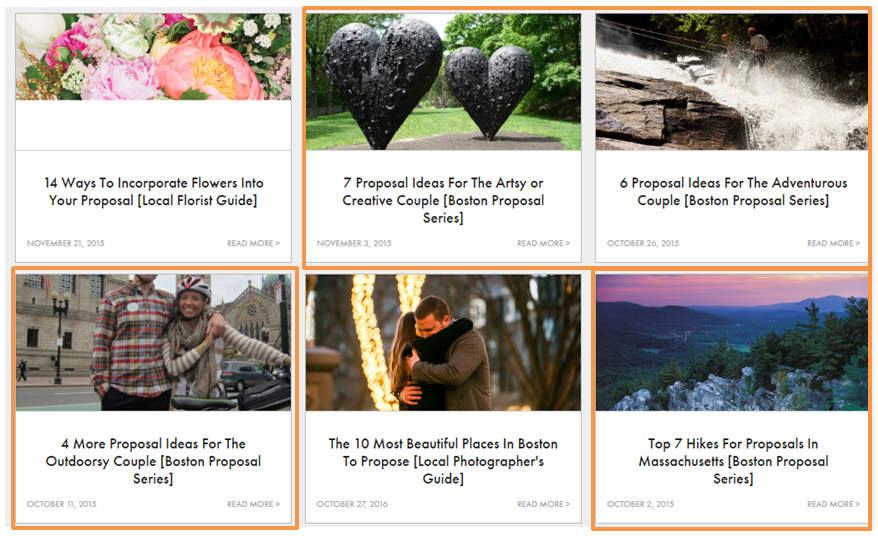Open 'The 10 Most Beautiful Places In Boston' title
Image resolution: width=878 pixels, height=536 pixels.
coord(443,461)
